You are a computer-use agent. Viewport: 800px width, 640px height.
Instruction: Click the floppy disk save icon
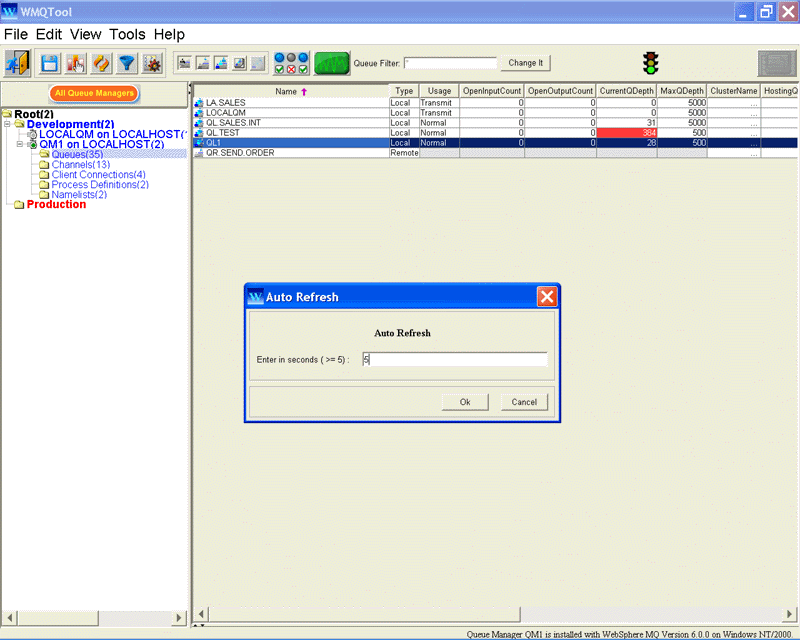click(50, 63)
